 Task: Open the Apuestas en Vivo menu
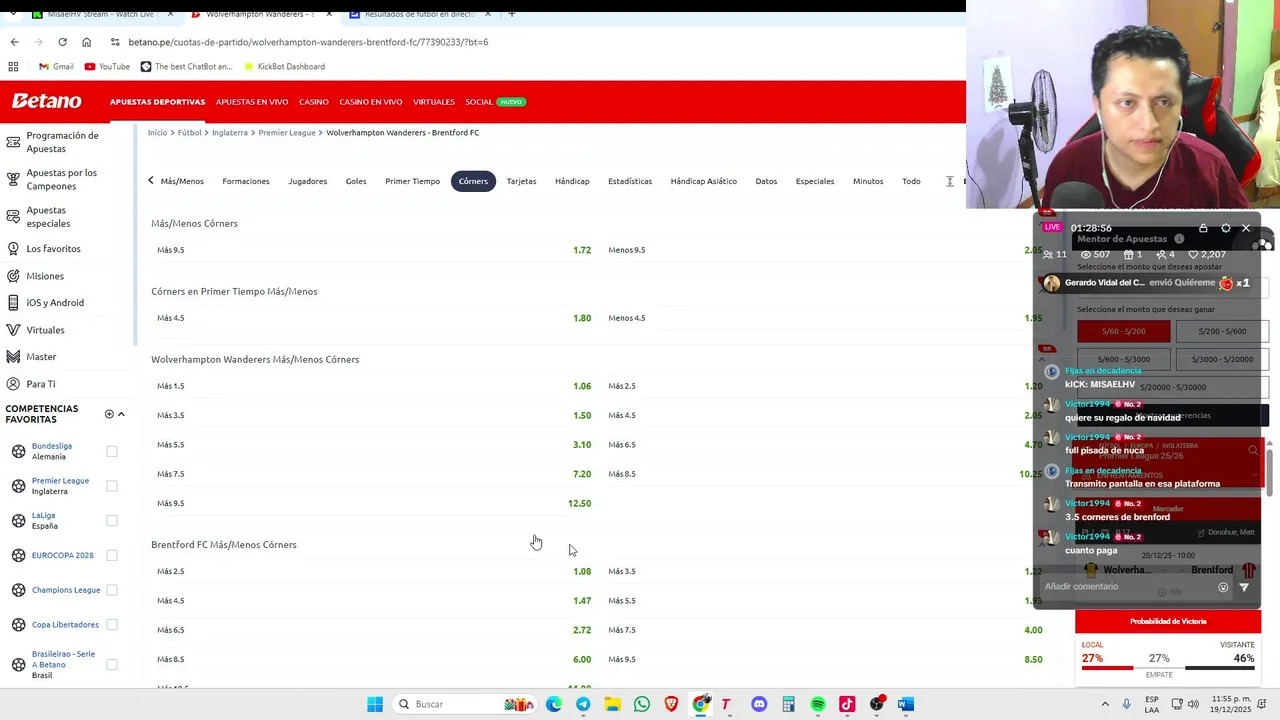click(x=252, y=102)
